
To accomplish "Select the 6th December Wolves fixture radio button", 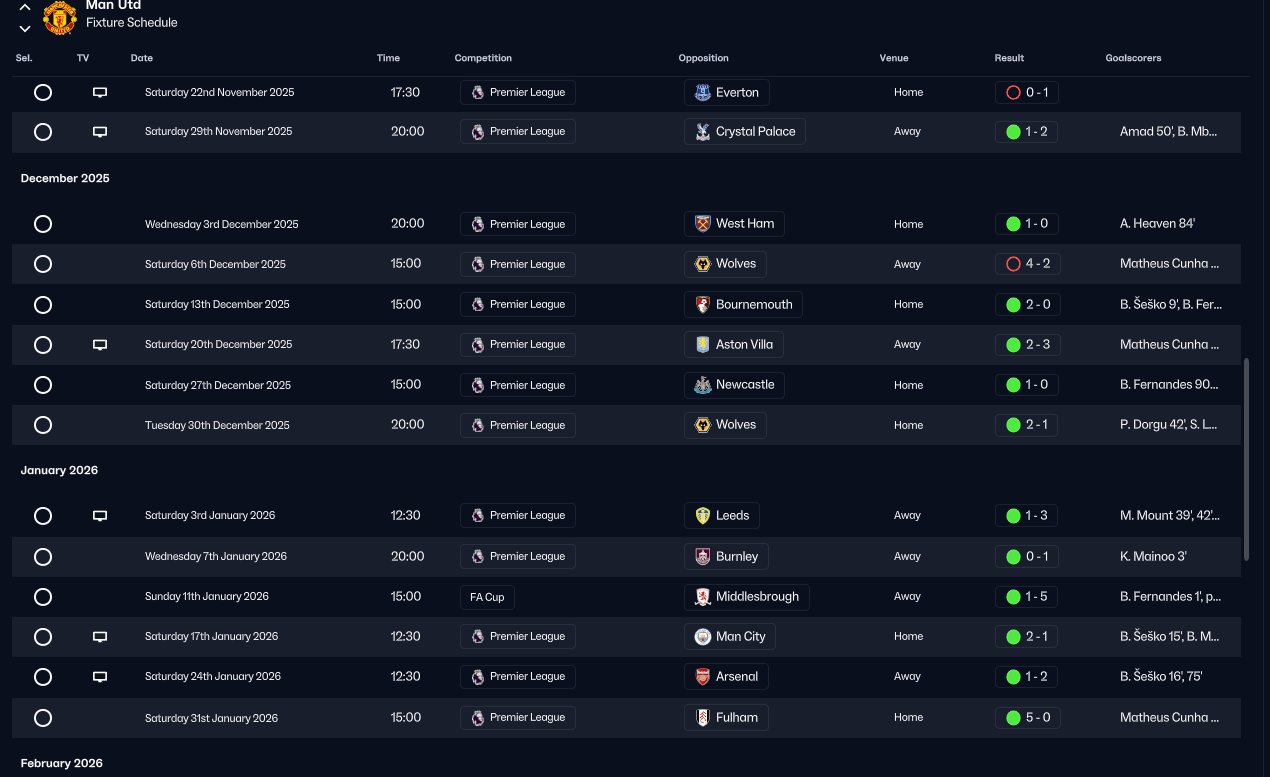I will (x=43, y=265).
